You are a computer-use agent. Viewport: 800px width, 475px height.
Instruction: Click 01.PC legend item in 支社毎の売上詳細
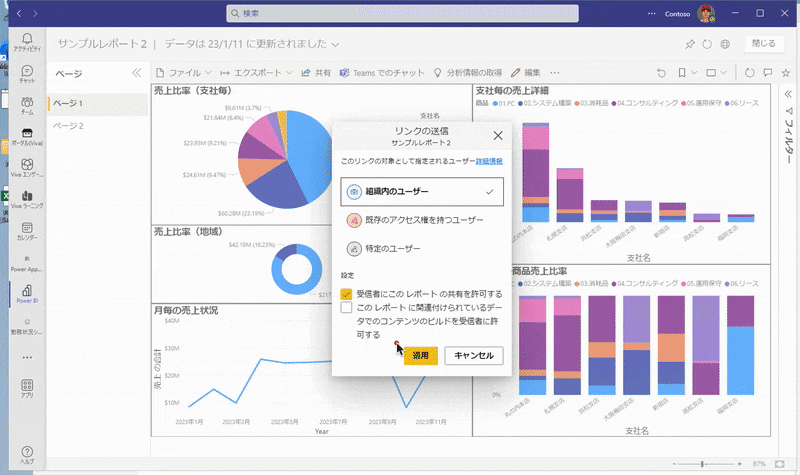[x=504, y=103]
